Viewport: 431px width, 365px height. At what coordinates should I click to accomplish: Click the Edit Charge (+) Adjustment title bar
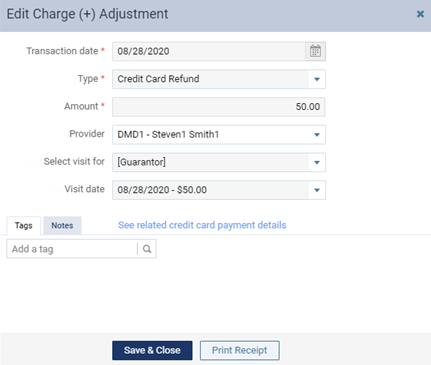pos(215,16)
